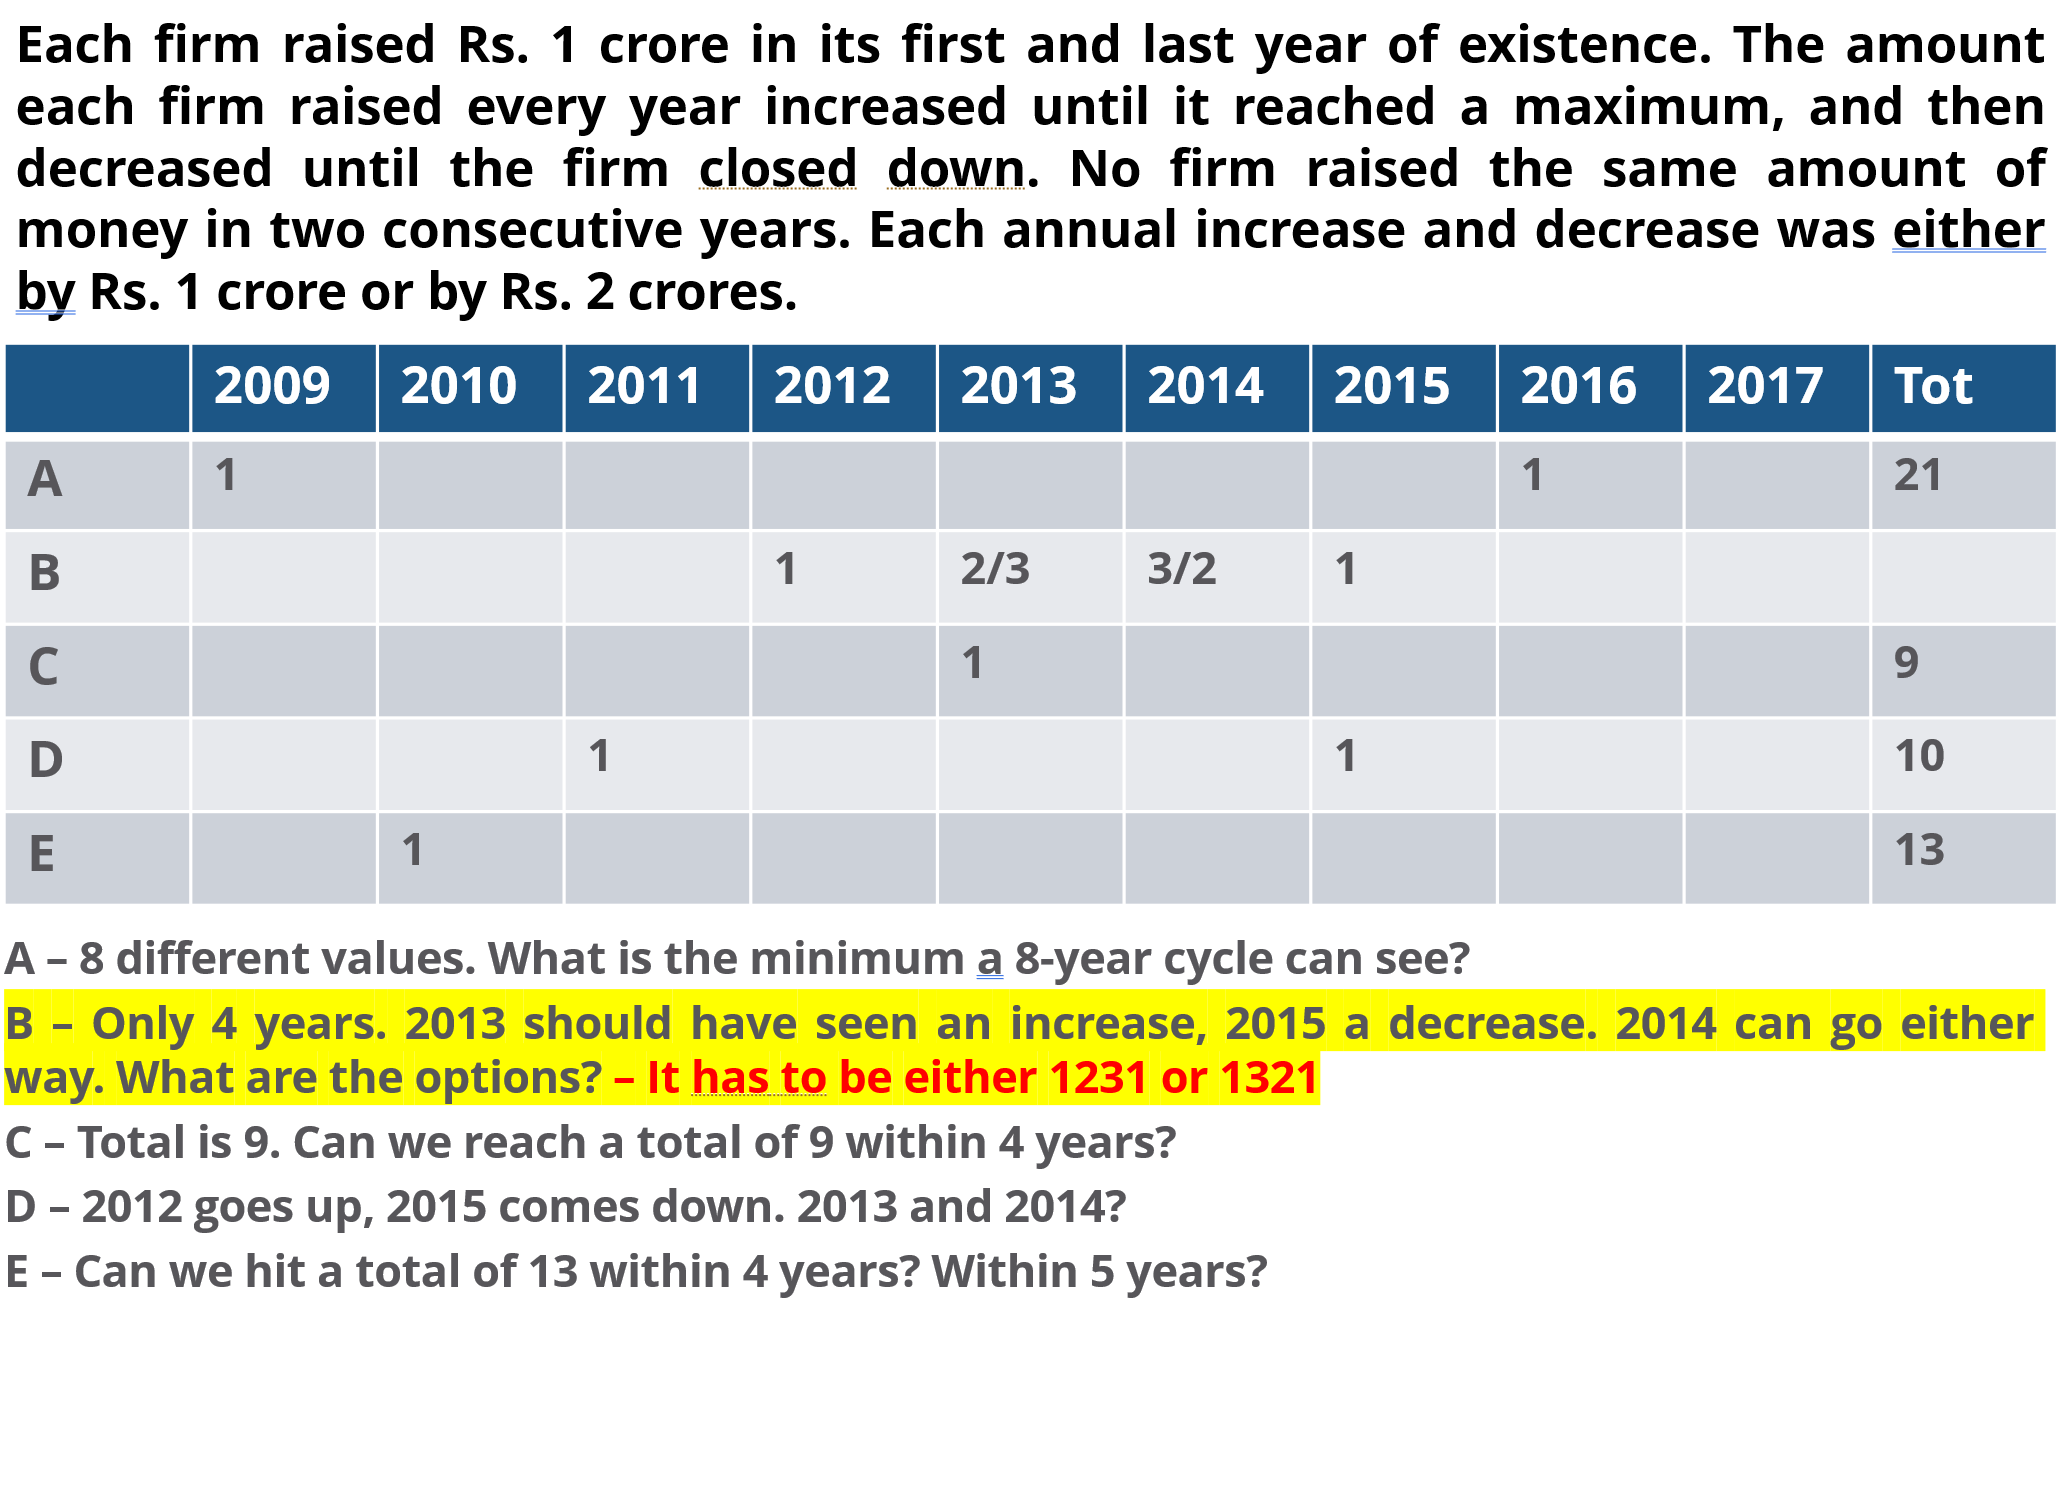2065x1491 pixels.
Task: Click the 2011 column header
Action: 657,389
